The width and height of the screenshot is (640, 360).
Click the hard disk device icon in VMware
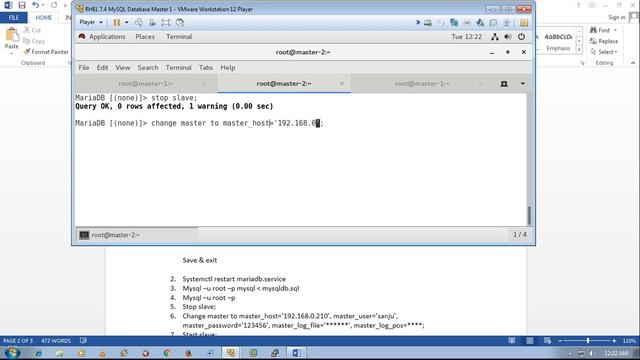tap(427, 23)
